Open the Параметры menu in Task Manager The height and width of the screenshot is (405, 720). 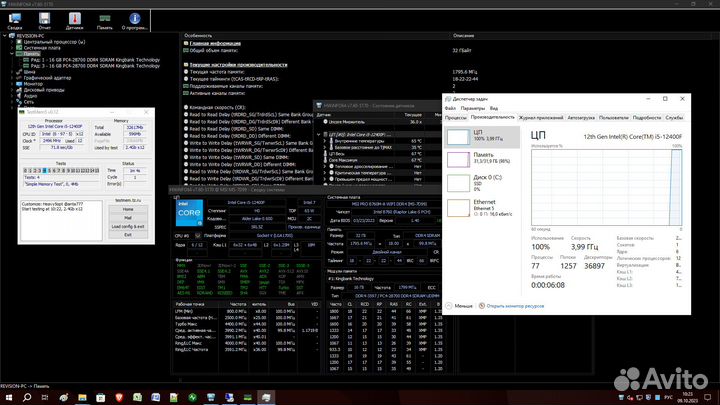pos(472,108)
